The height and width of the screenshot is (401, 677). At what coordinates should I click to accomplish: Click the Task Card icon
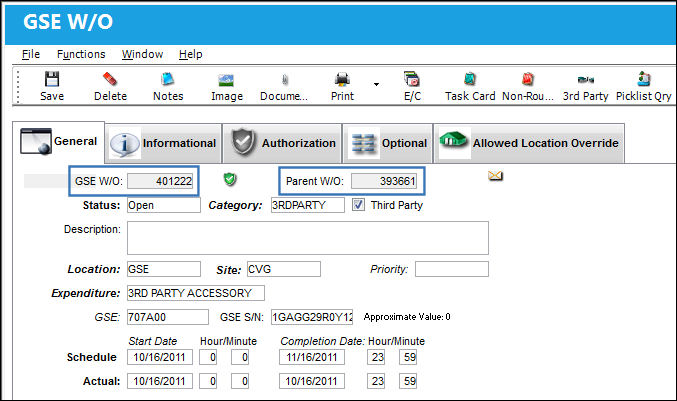pyautogui.click(x=470, y=79)
